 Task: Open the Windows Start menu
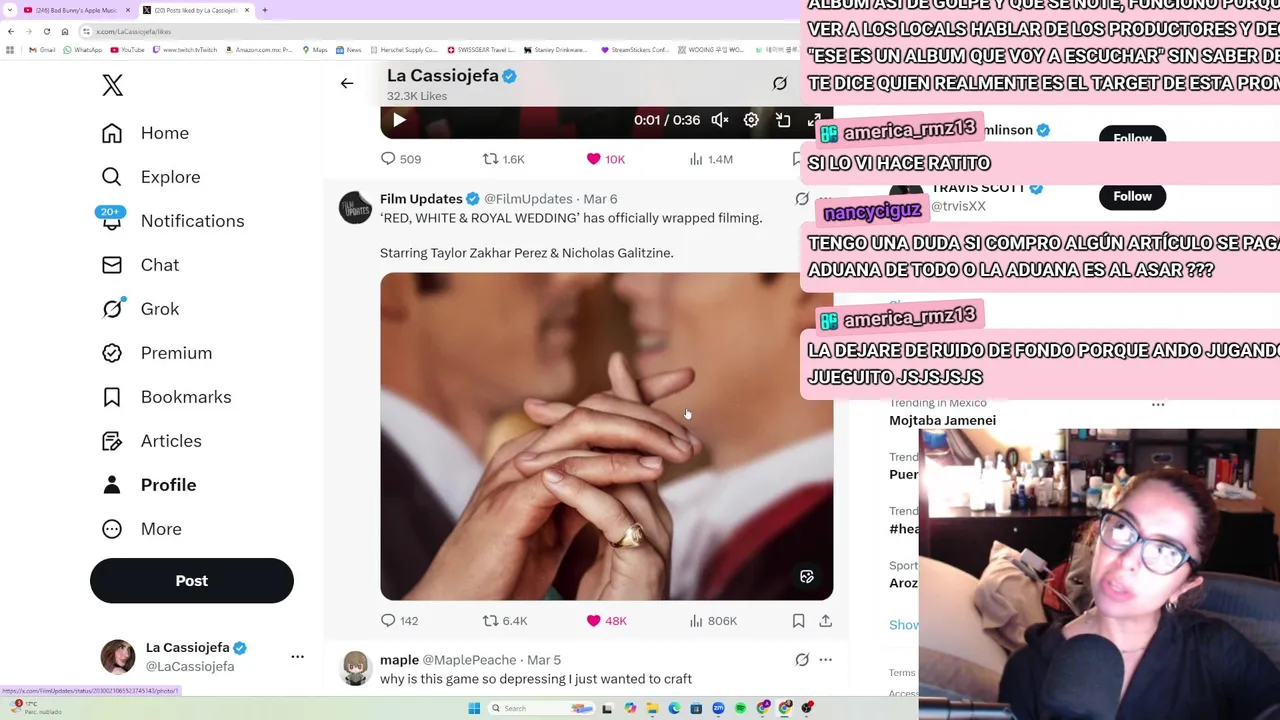pos(474,708)
